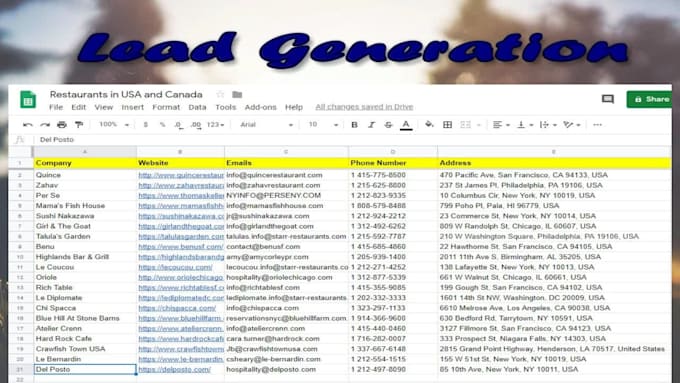Toggle strikethrough formatting

(x=388, y=124)
